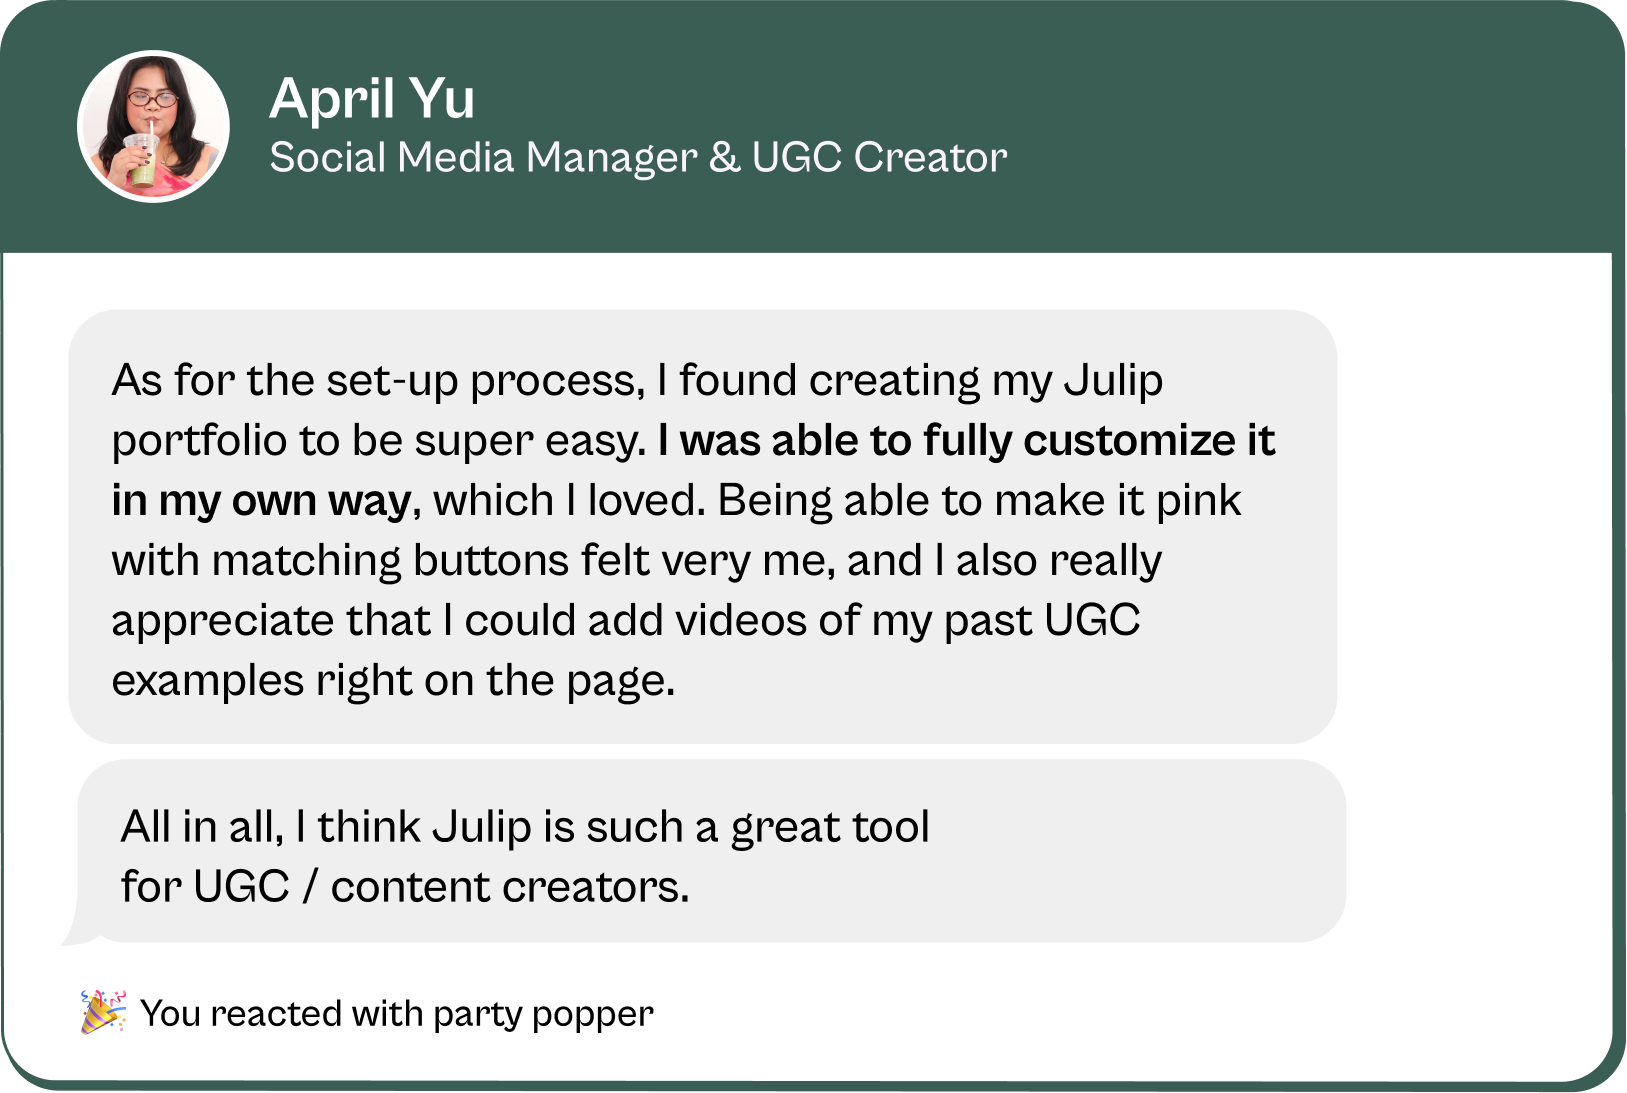Select the word "Julip" in the first message

1113,381
